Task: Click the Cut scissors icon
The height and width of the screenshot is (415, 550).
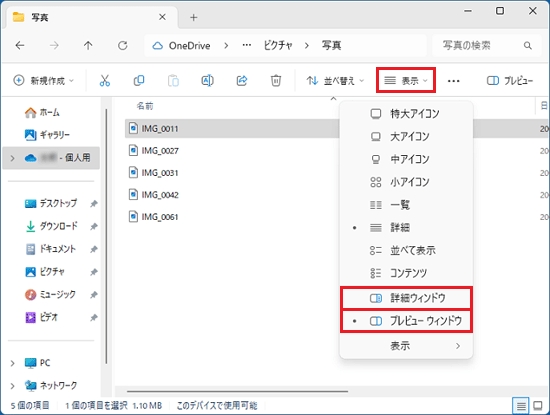Action: pyautogui.click(x=105, y=81)
